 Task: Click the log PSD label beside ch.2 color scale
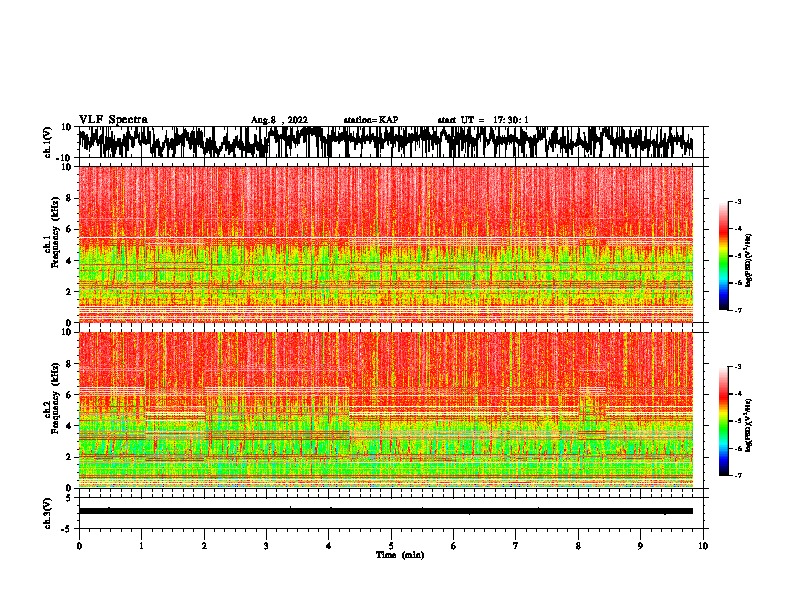click(x=749, y=425)
